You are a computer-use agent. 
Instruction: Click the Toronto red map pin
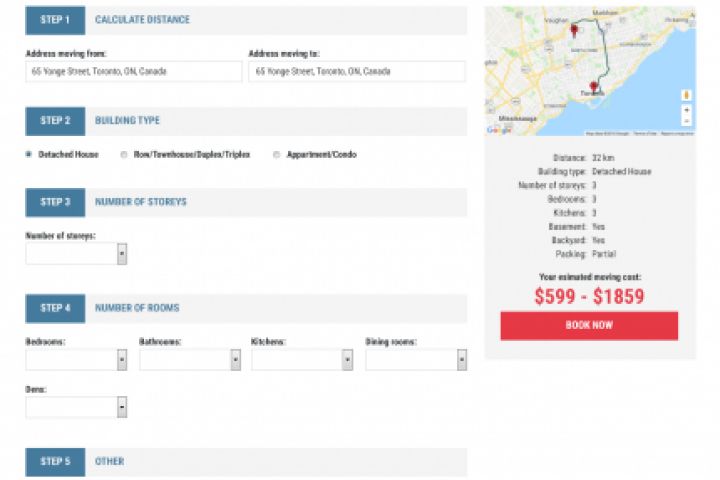pos(594,87)
